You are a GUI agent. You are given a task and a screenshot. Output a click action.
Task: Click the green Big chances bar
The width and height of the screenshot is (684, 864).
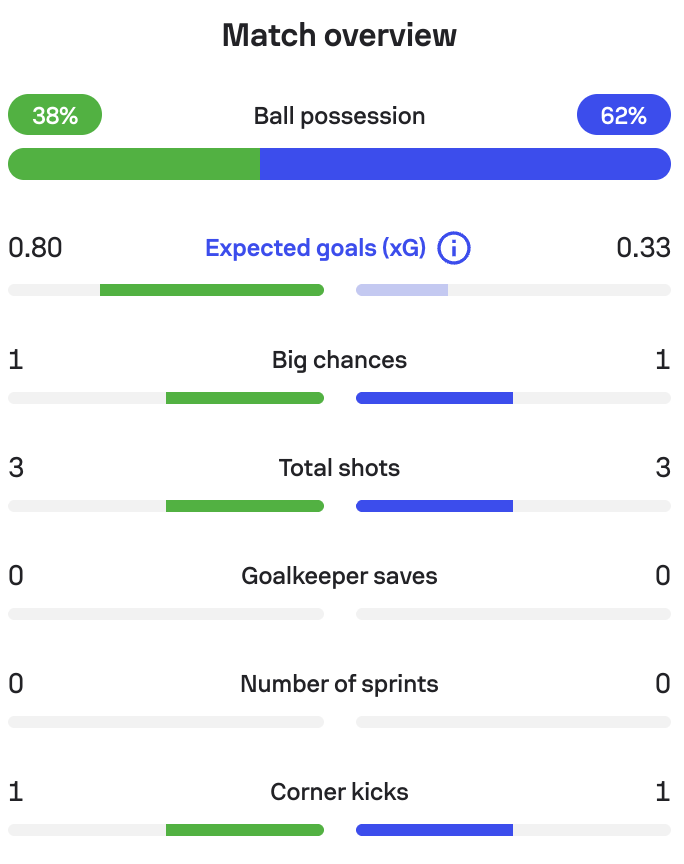[x=245, y=398]
